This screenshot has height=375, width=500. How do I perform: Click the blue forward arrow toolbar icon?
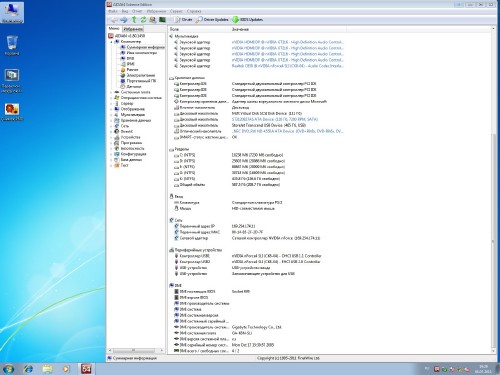(124, 20)
